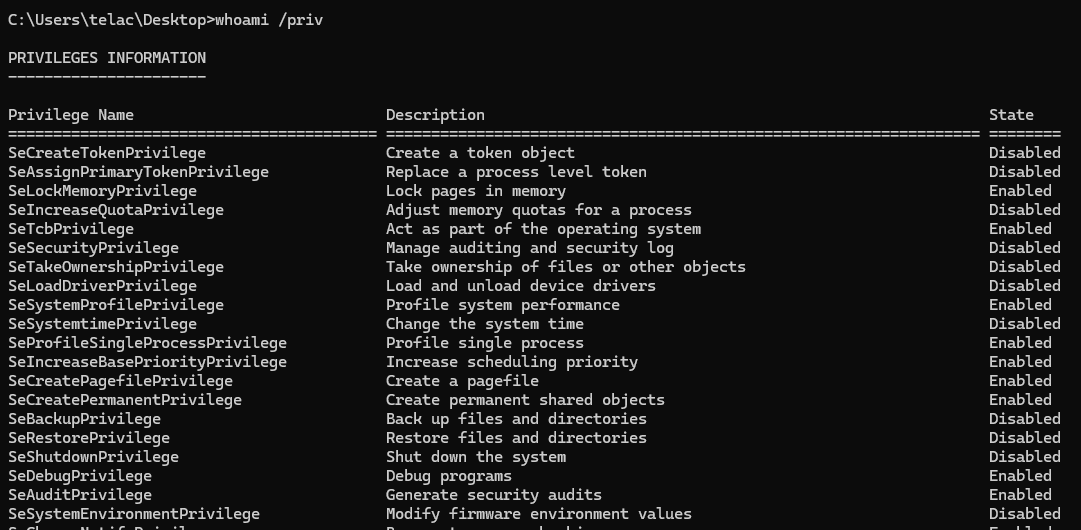Click Enabled state of SeDebugPrivilege
This screenshot has height=530, width=1081.
[1020, 476]
